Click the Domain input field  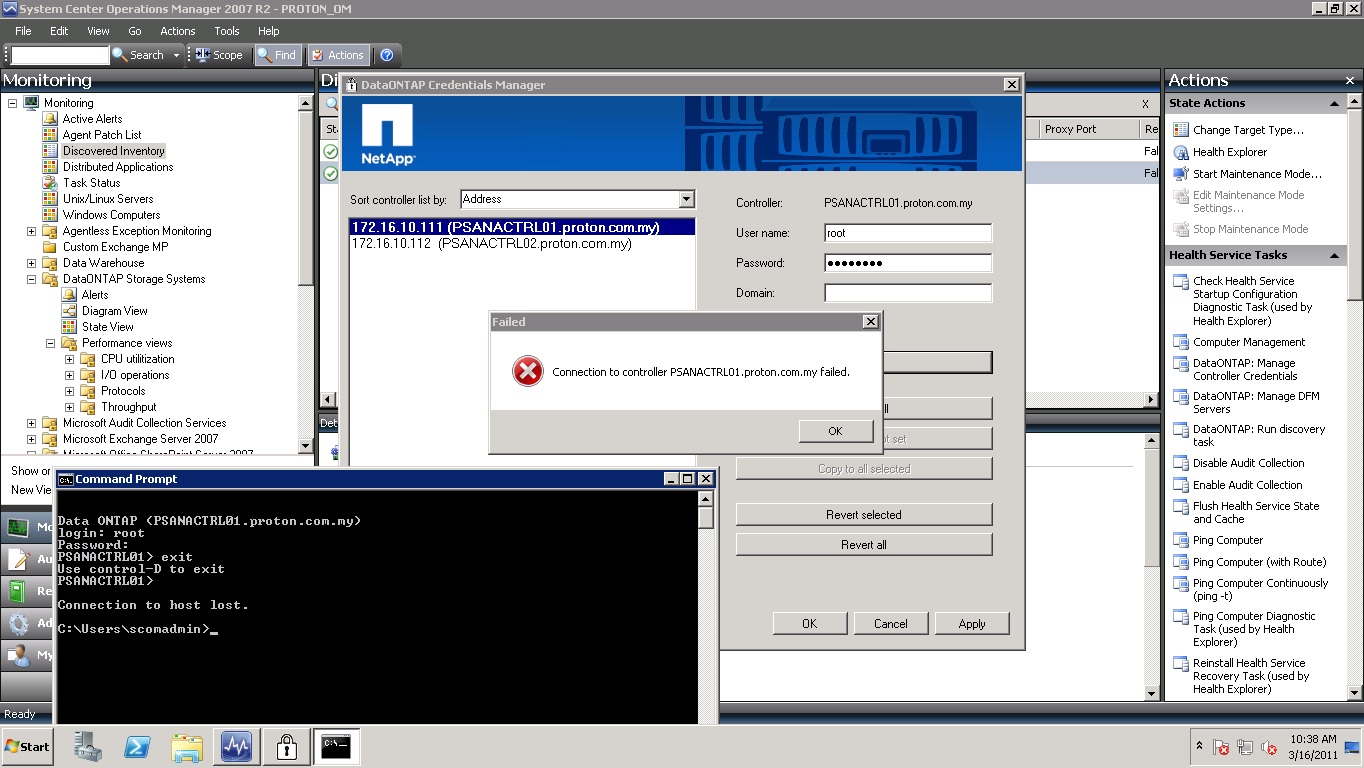(908, 293)
